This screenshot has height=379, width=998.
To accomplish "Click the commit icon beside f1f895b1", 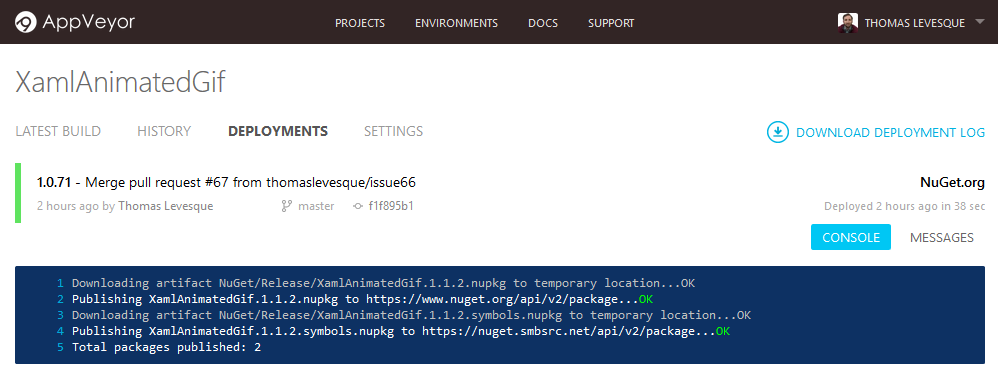I will coord(358,206).
